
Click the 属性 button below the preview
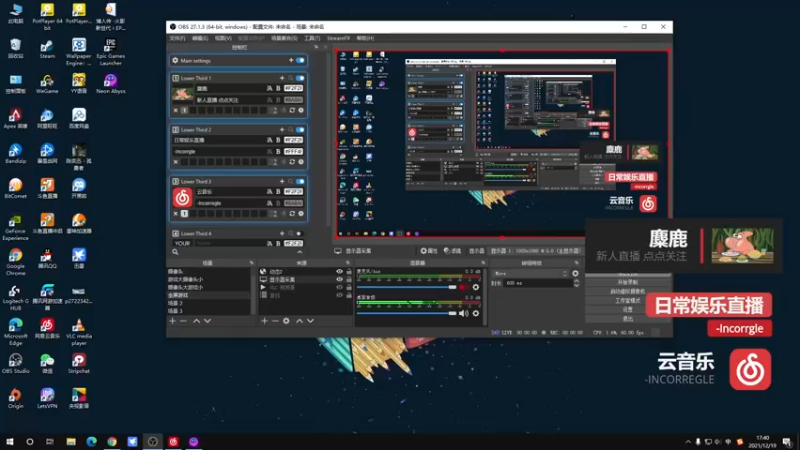(x=429, y=251)
